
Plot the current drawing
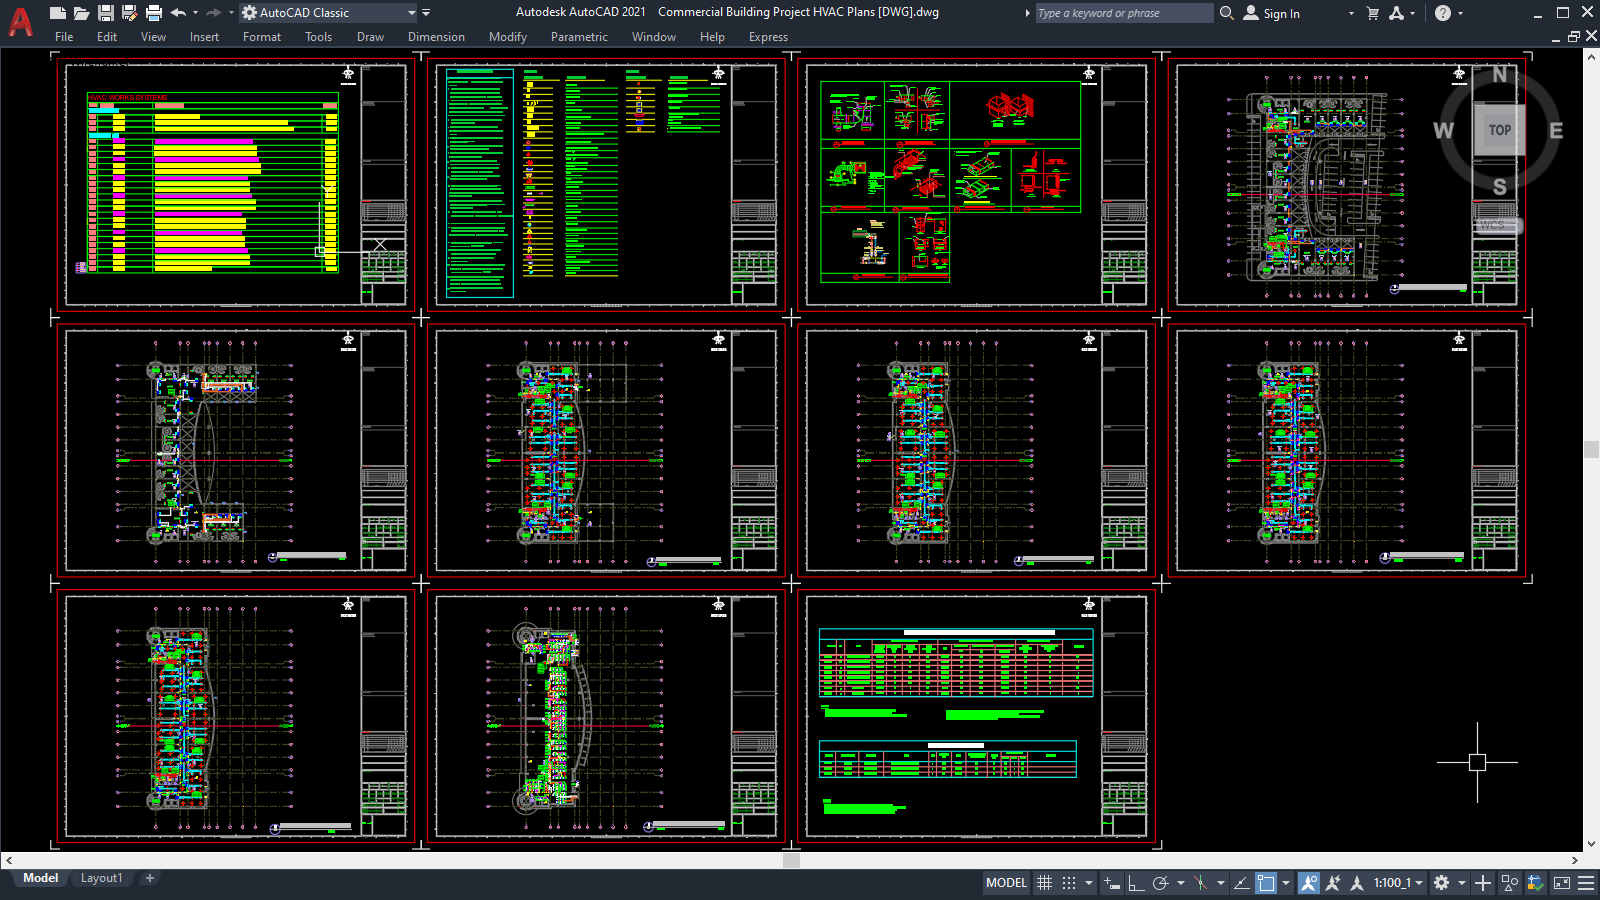pos(152,13)
